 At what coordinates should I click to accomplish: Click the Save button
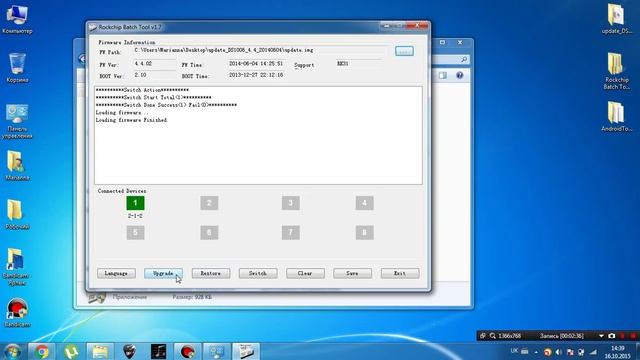pyautogui.click(x=352, y=273)
